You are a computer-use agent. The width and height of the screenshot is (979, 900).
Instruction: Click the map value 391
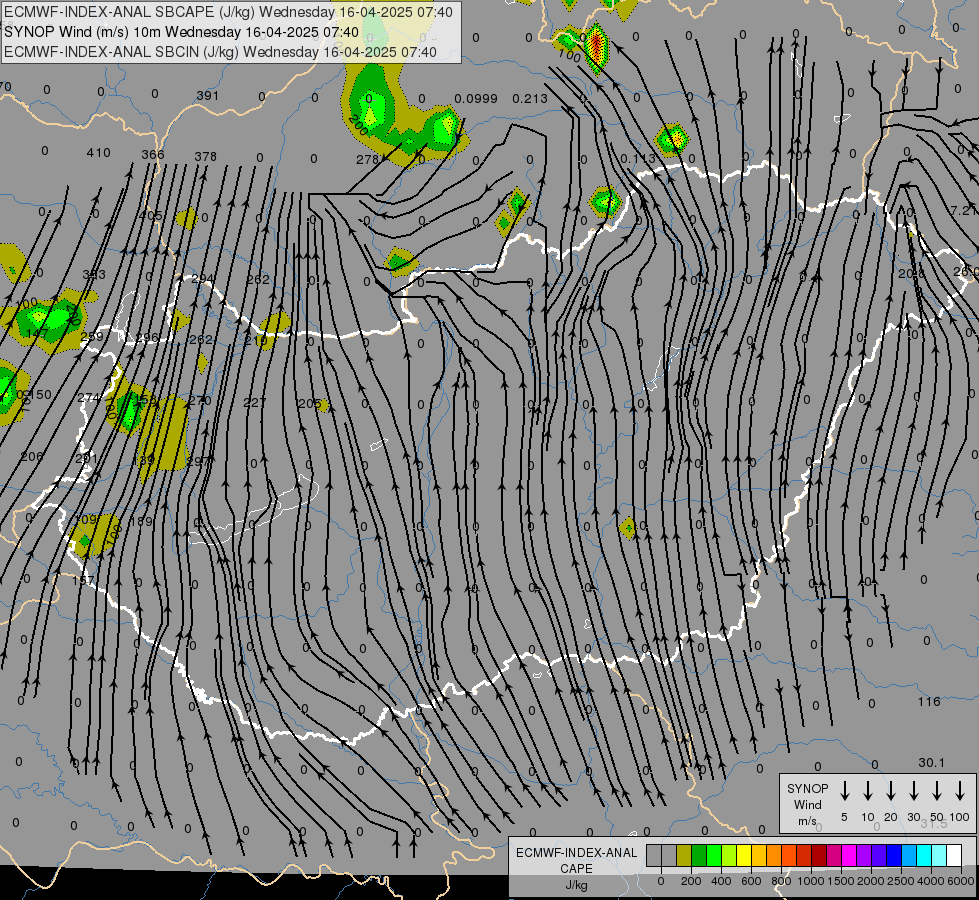point(208,96)
